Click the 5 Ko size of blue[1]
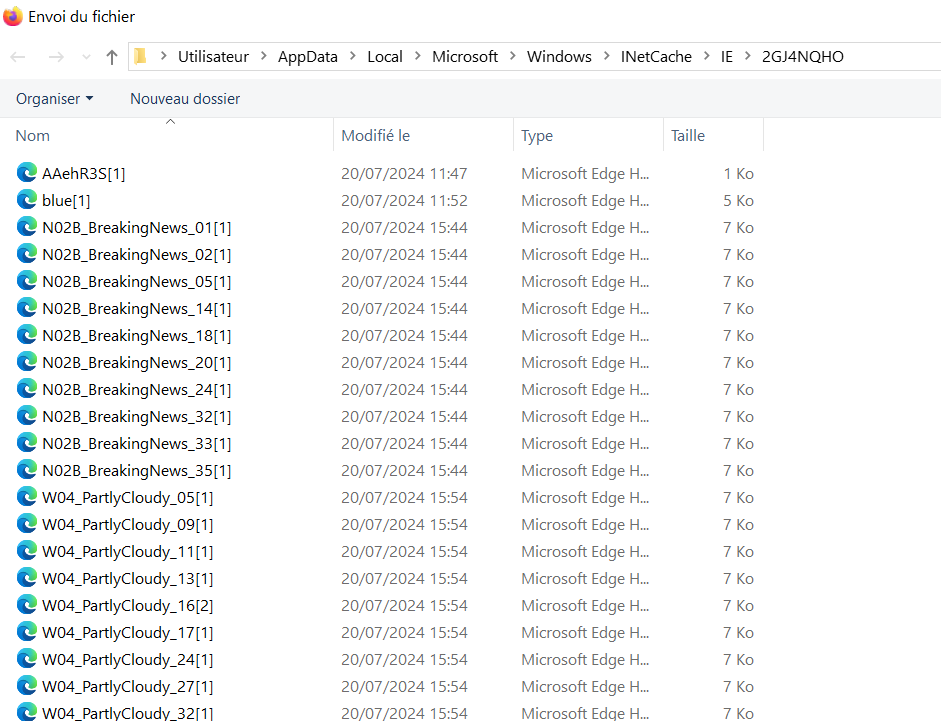The image size is (941, 721). pos(738,201)
